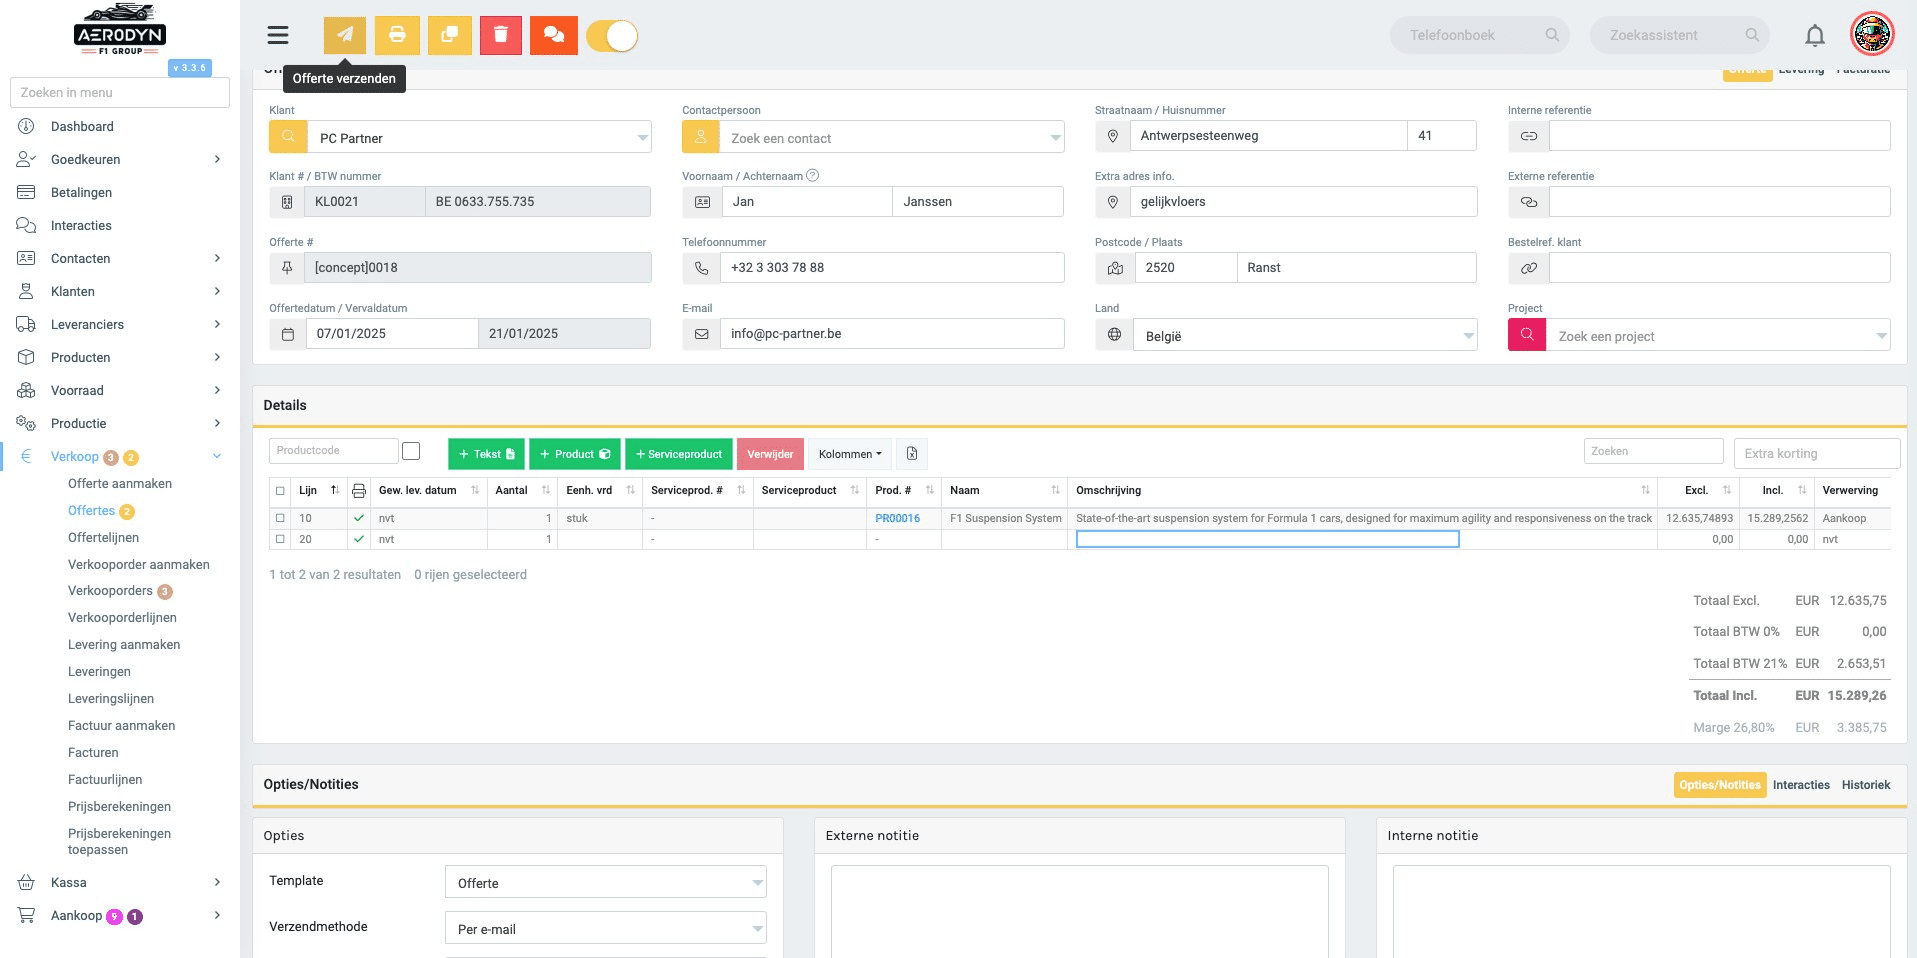The height and width of the screenshot is (958, 1917).
Task: Click the printer column header icon
Action: [359, 491]
